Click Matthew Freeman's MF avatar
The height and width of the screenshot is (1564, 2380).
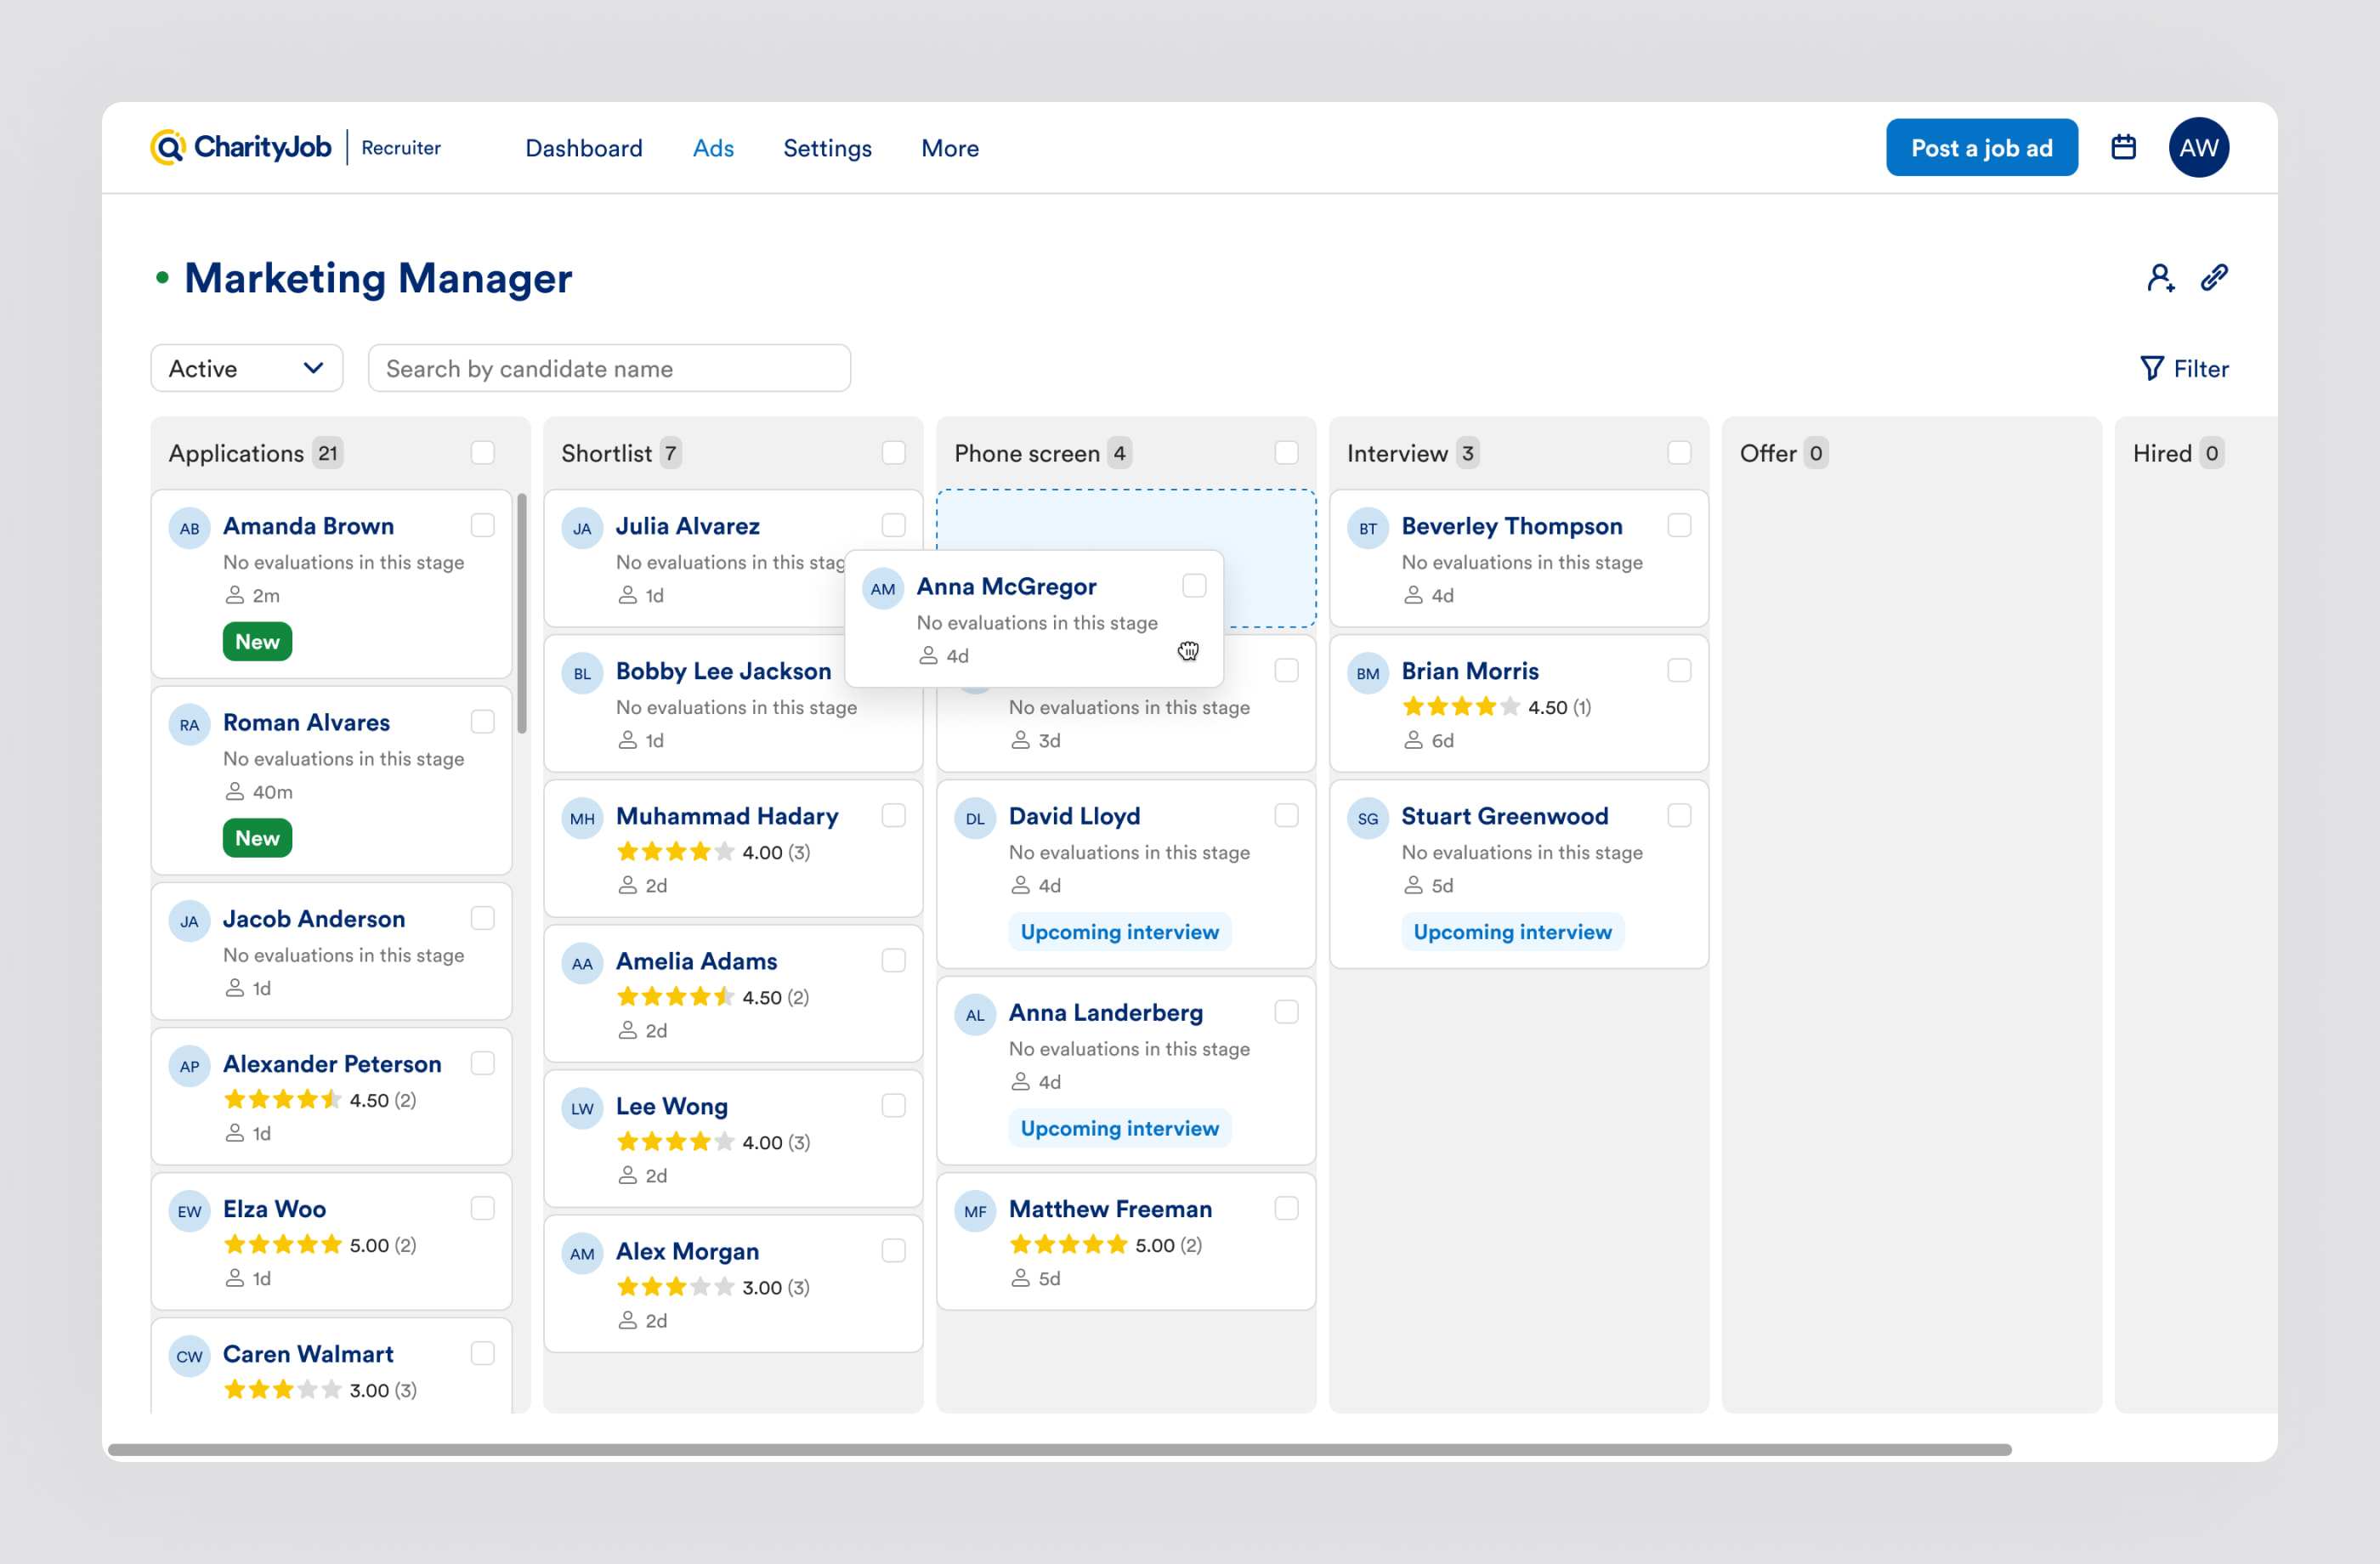click(975, 1211)
